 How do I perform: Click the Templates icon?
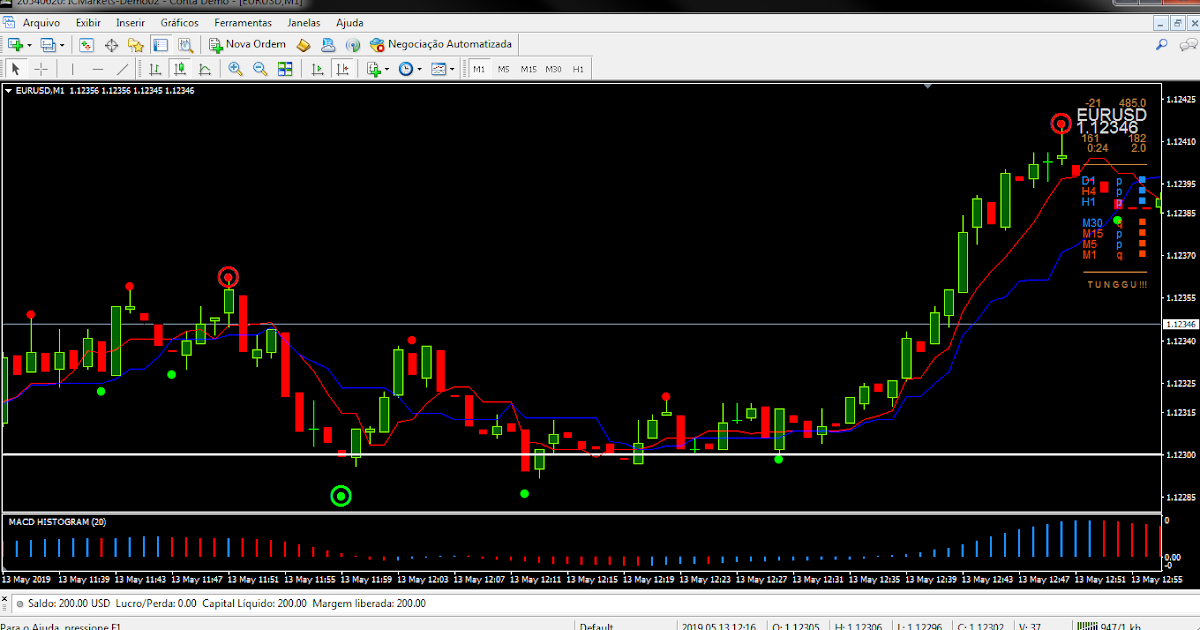[x=438, y=69]
